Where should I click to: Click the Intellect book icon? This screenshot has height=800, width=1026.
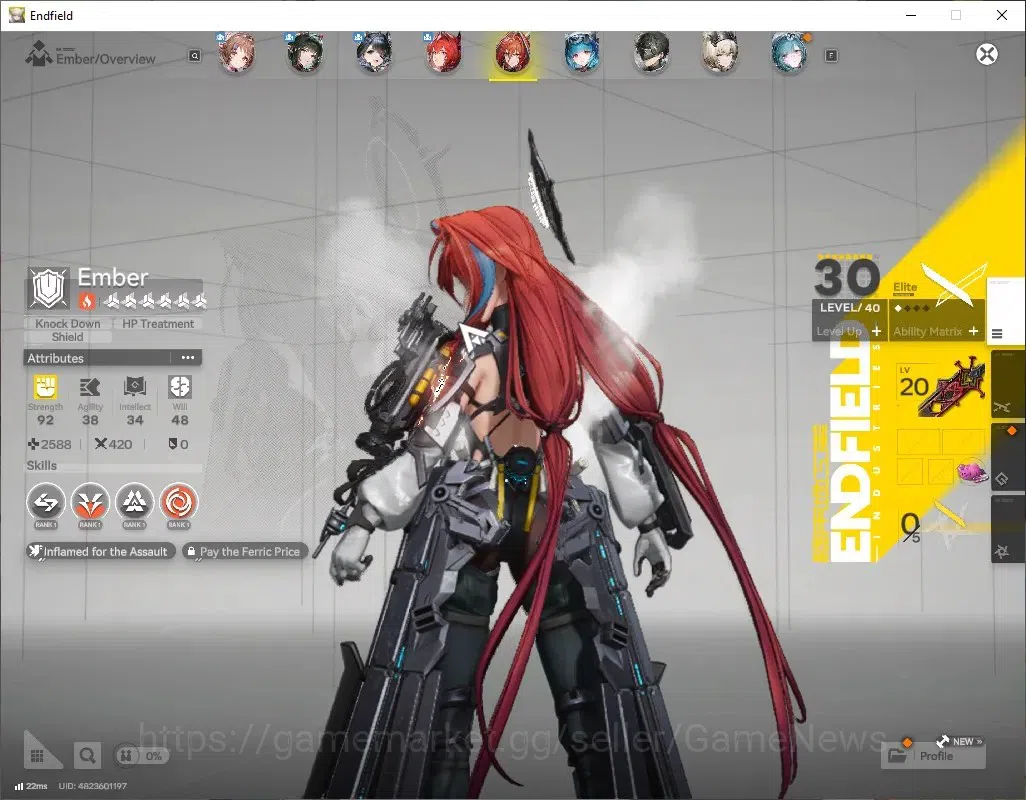(x=135, y=387)
